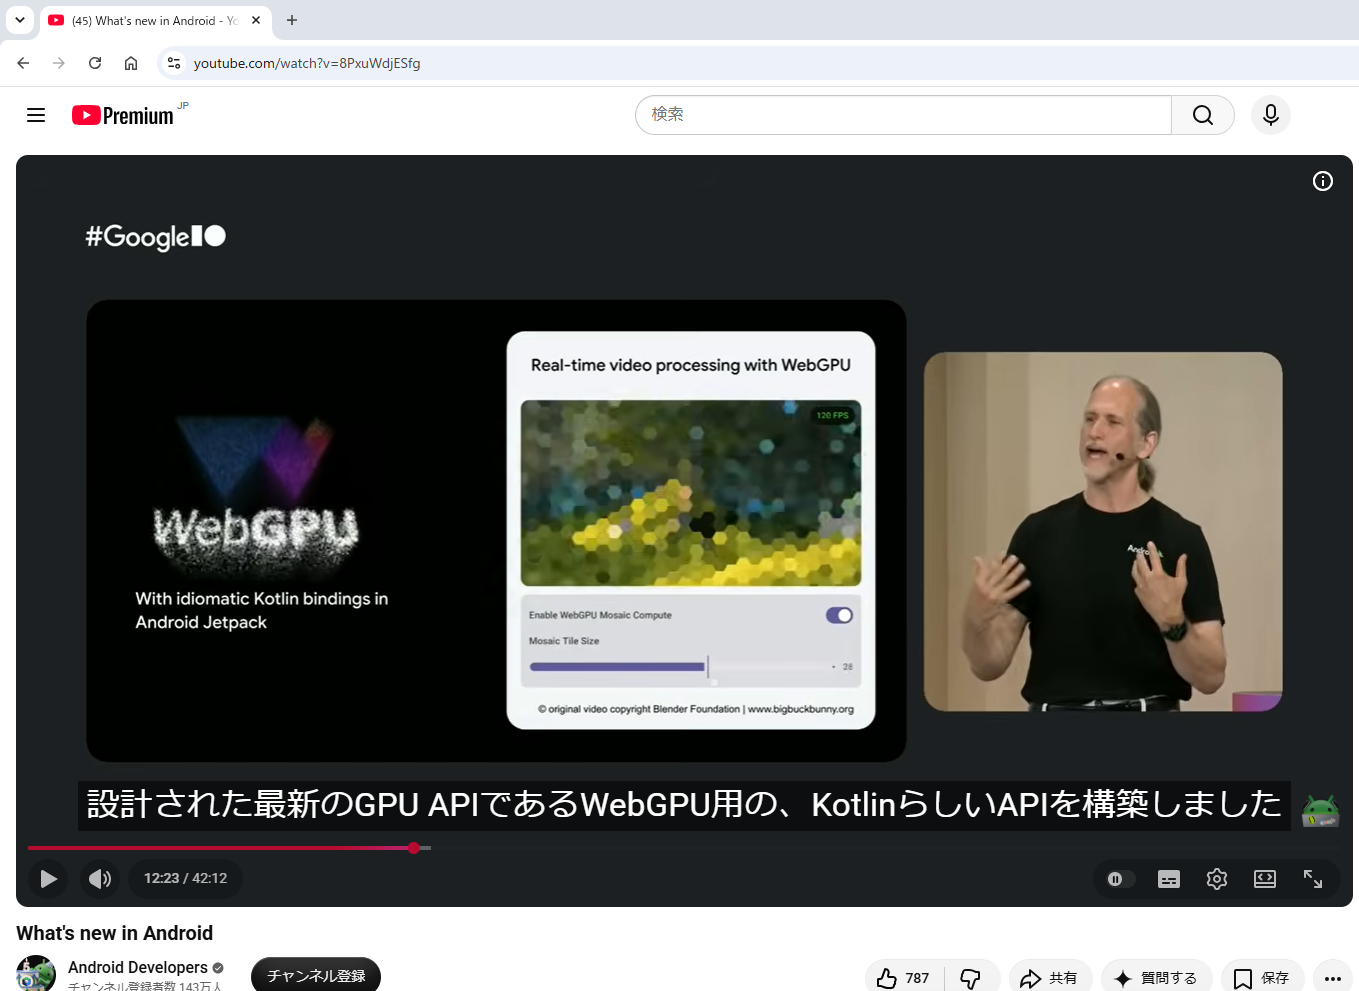The width and height of the screenshot is (1359, 991).
Task: Open a new browser tab
Action: pos(292,20)
